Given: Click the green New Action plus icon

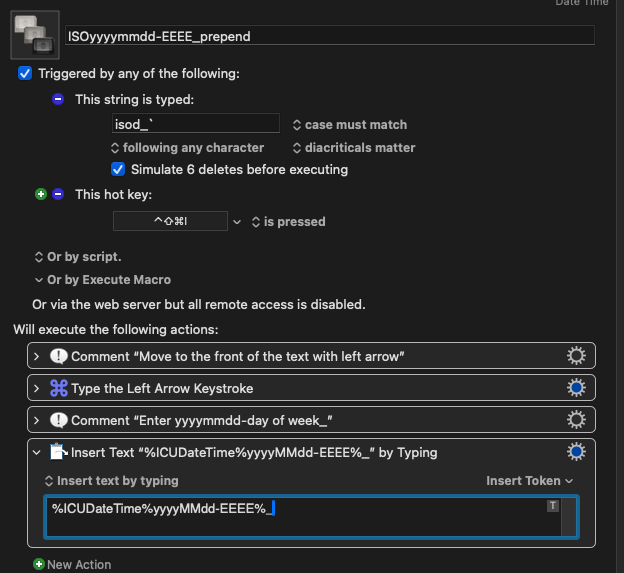Looking at the screenshot, I should point(39,565).
